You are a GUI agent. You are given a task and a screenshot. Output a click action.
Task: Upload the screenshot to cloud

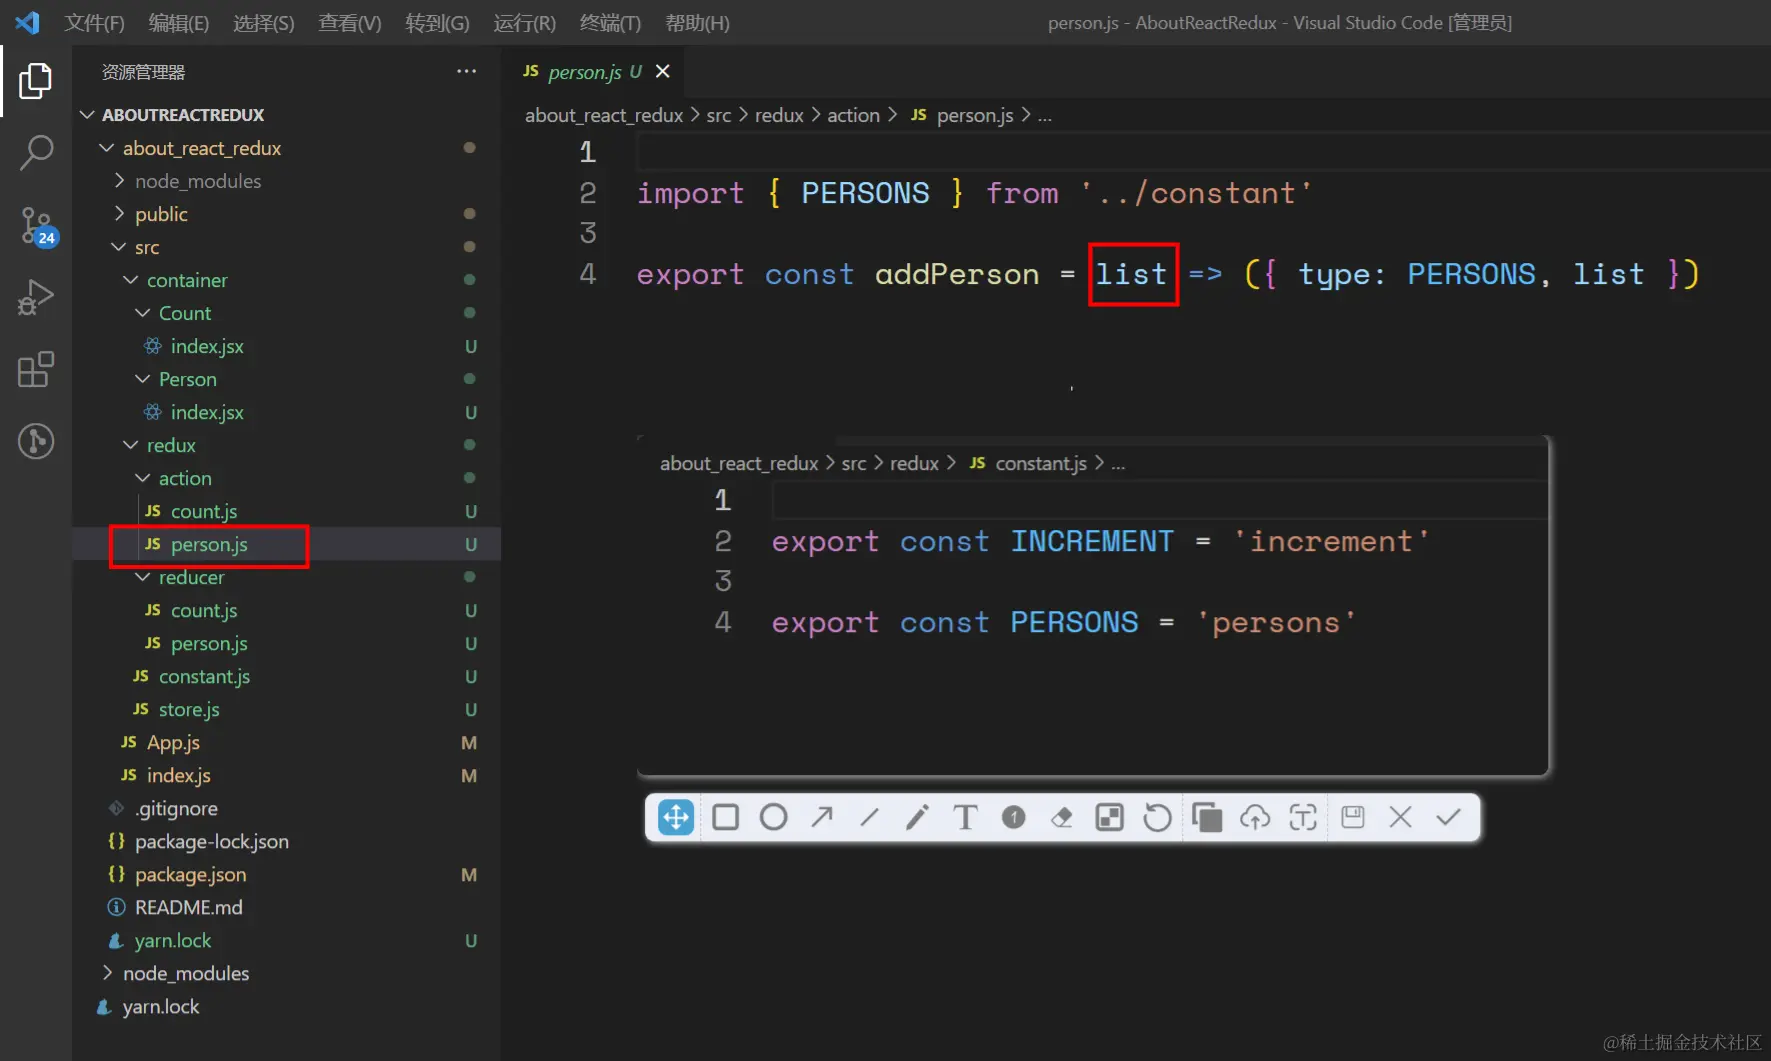click(x=1255, y=817)
